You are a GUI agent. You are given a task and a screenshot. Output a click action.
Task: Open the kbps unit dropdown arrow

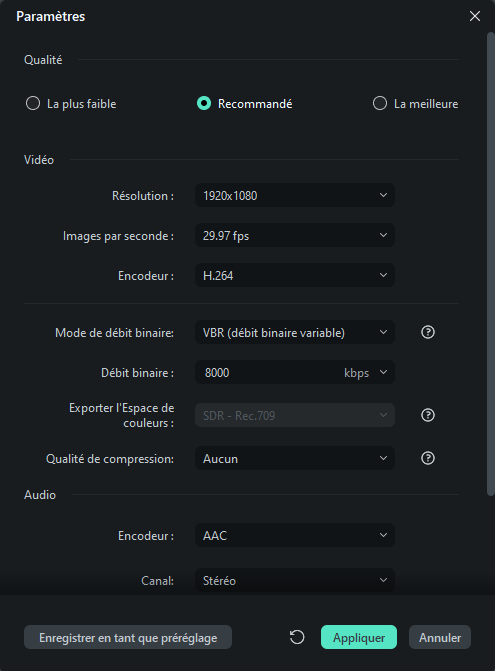tap(383, 372)
